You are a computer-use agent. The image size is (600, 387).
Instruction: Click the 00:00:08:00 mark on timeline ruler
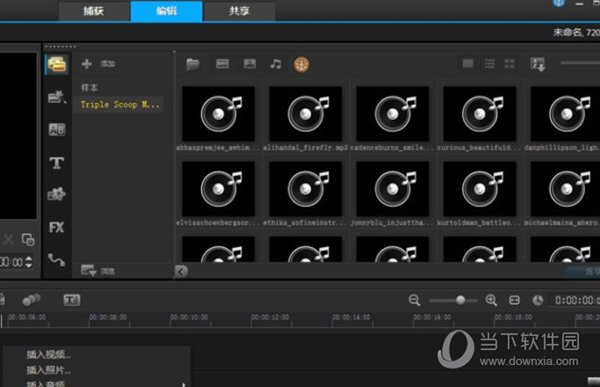click(x=108, y=317)
